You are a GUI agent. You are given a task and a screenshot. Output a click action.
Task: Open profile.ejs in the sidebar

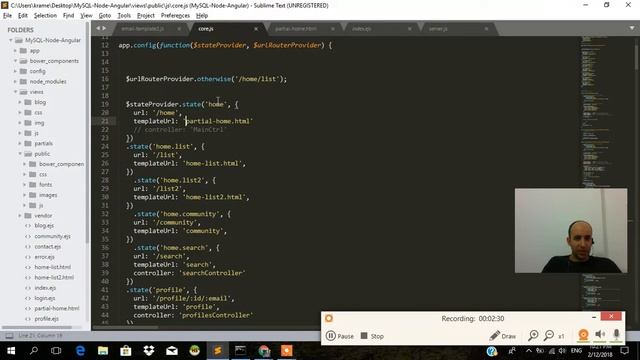tap(46, 318)
